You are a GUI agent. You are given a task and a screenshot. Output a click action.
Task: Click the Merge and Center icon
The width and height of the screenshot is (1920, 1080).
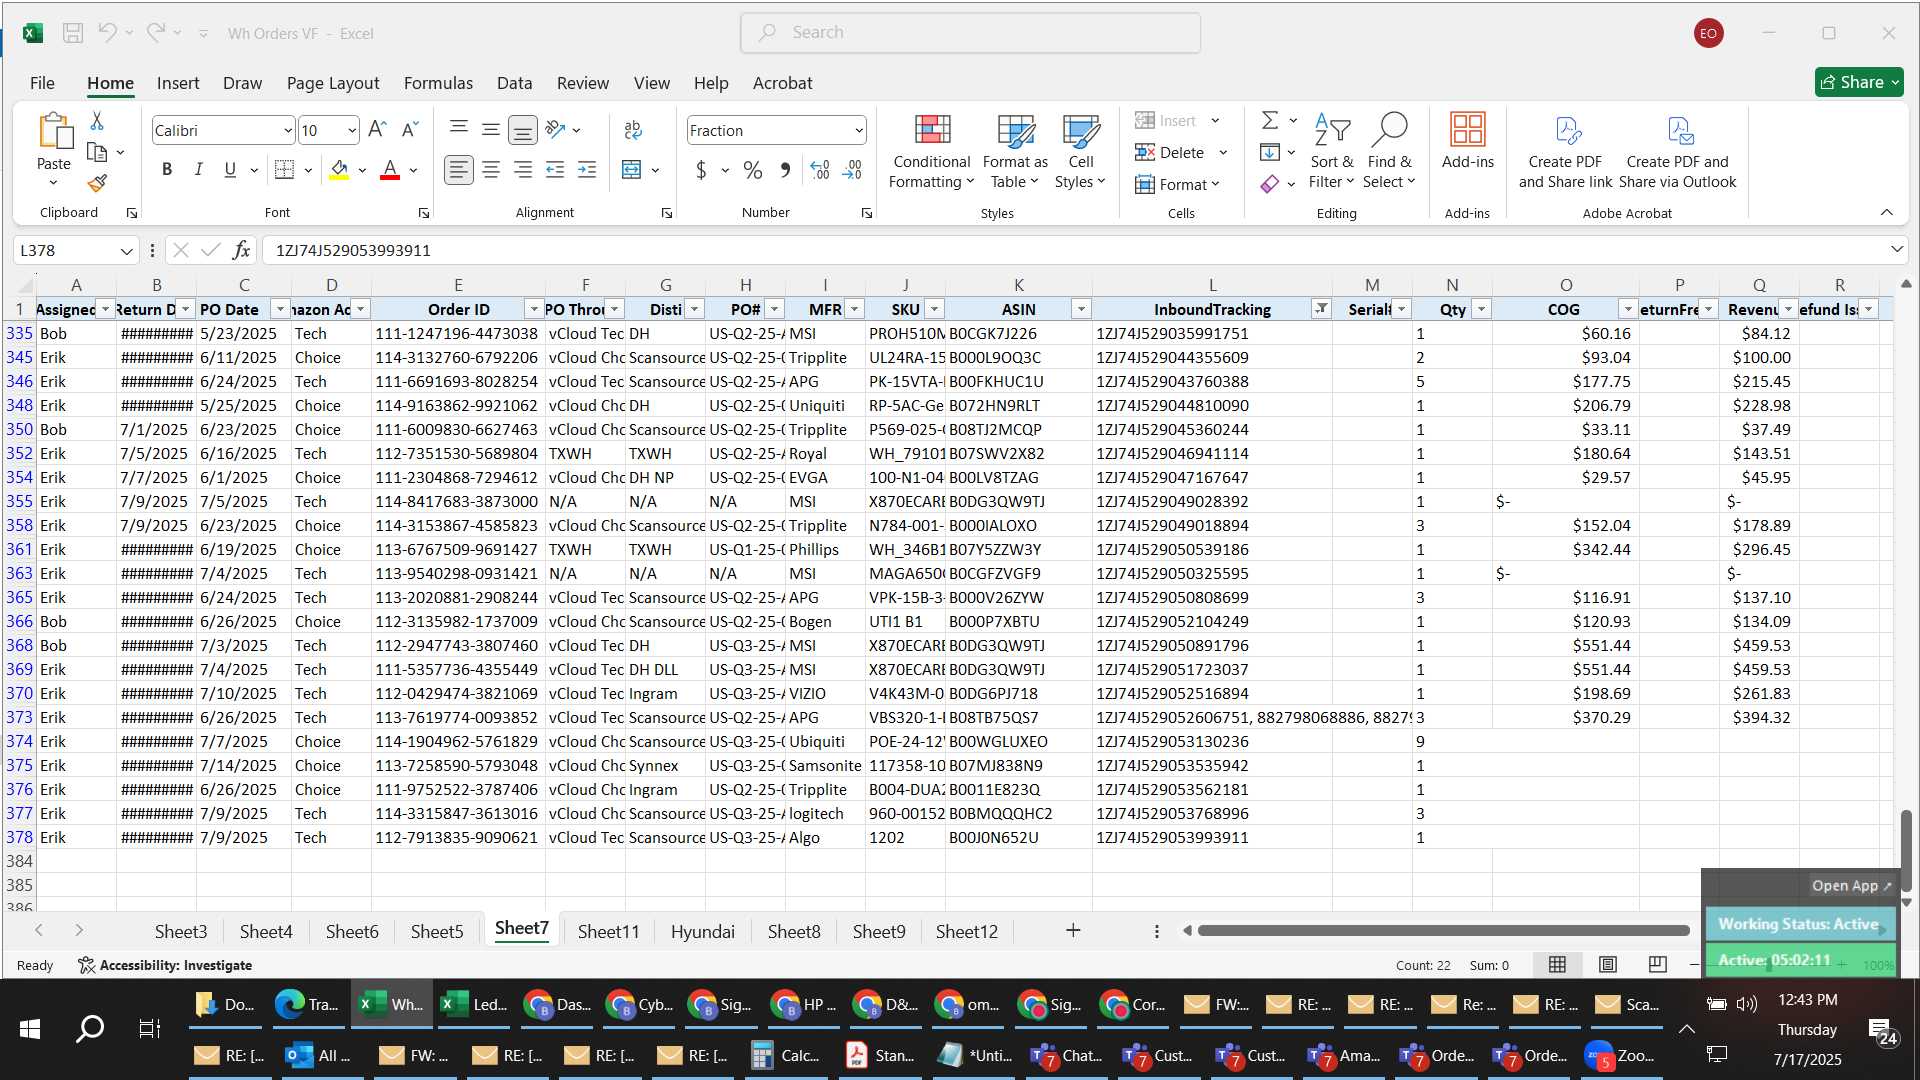(x=631, y=170)
